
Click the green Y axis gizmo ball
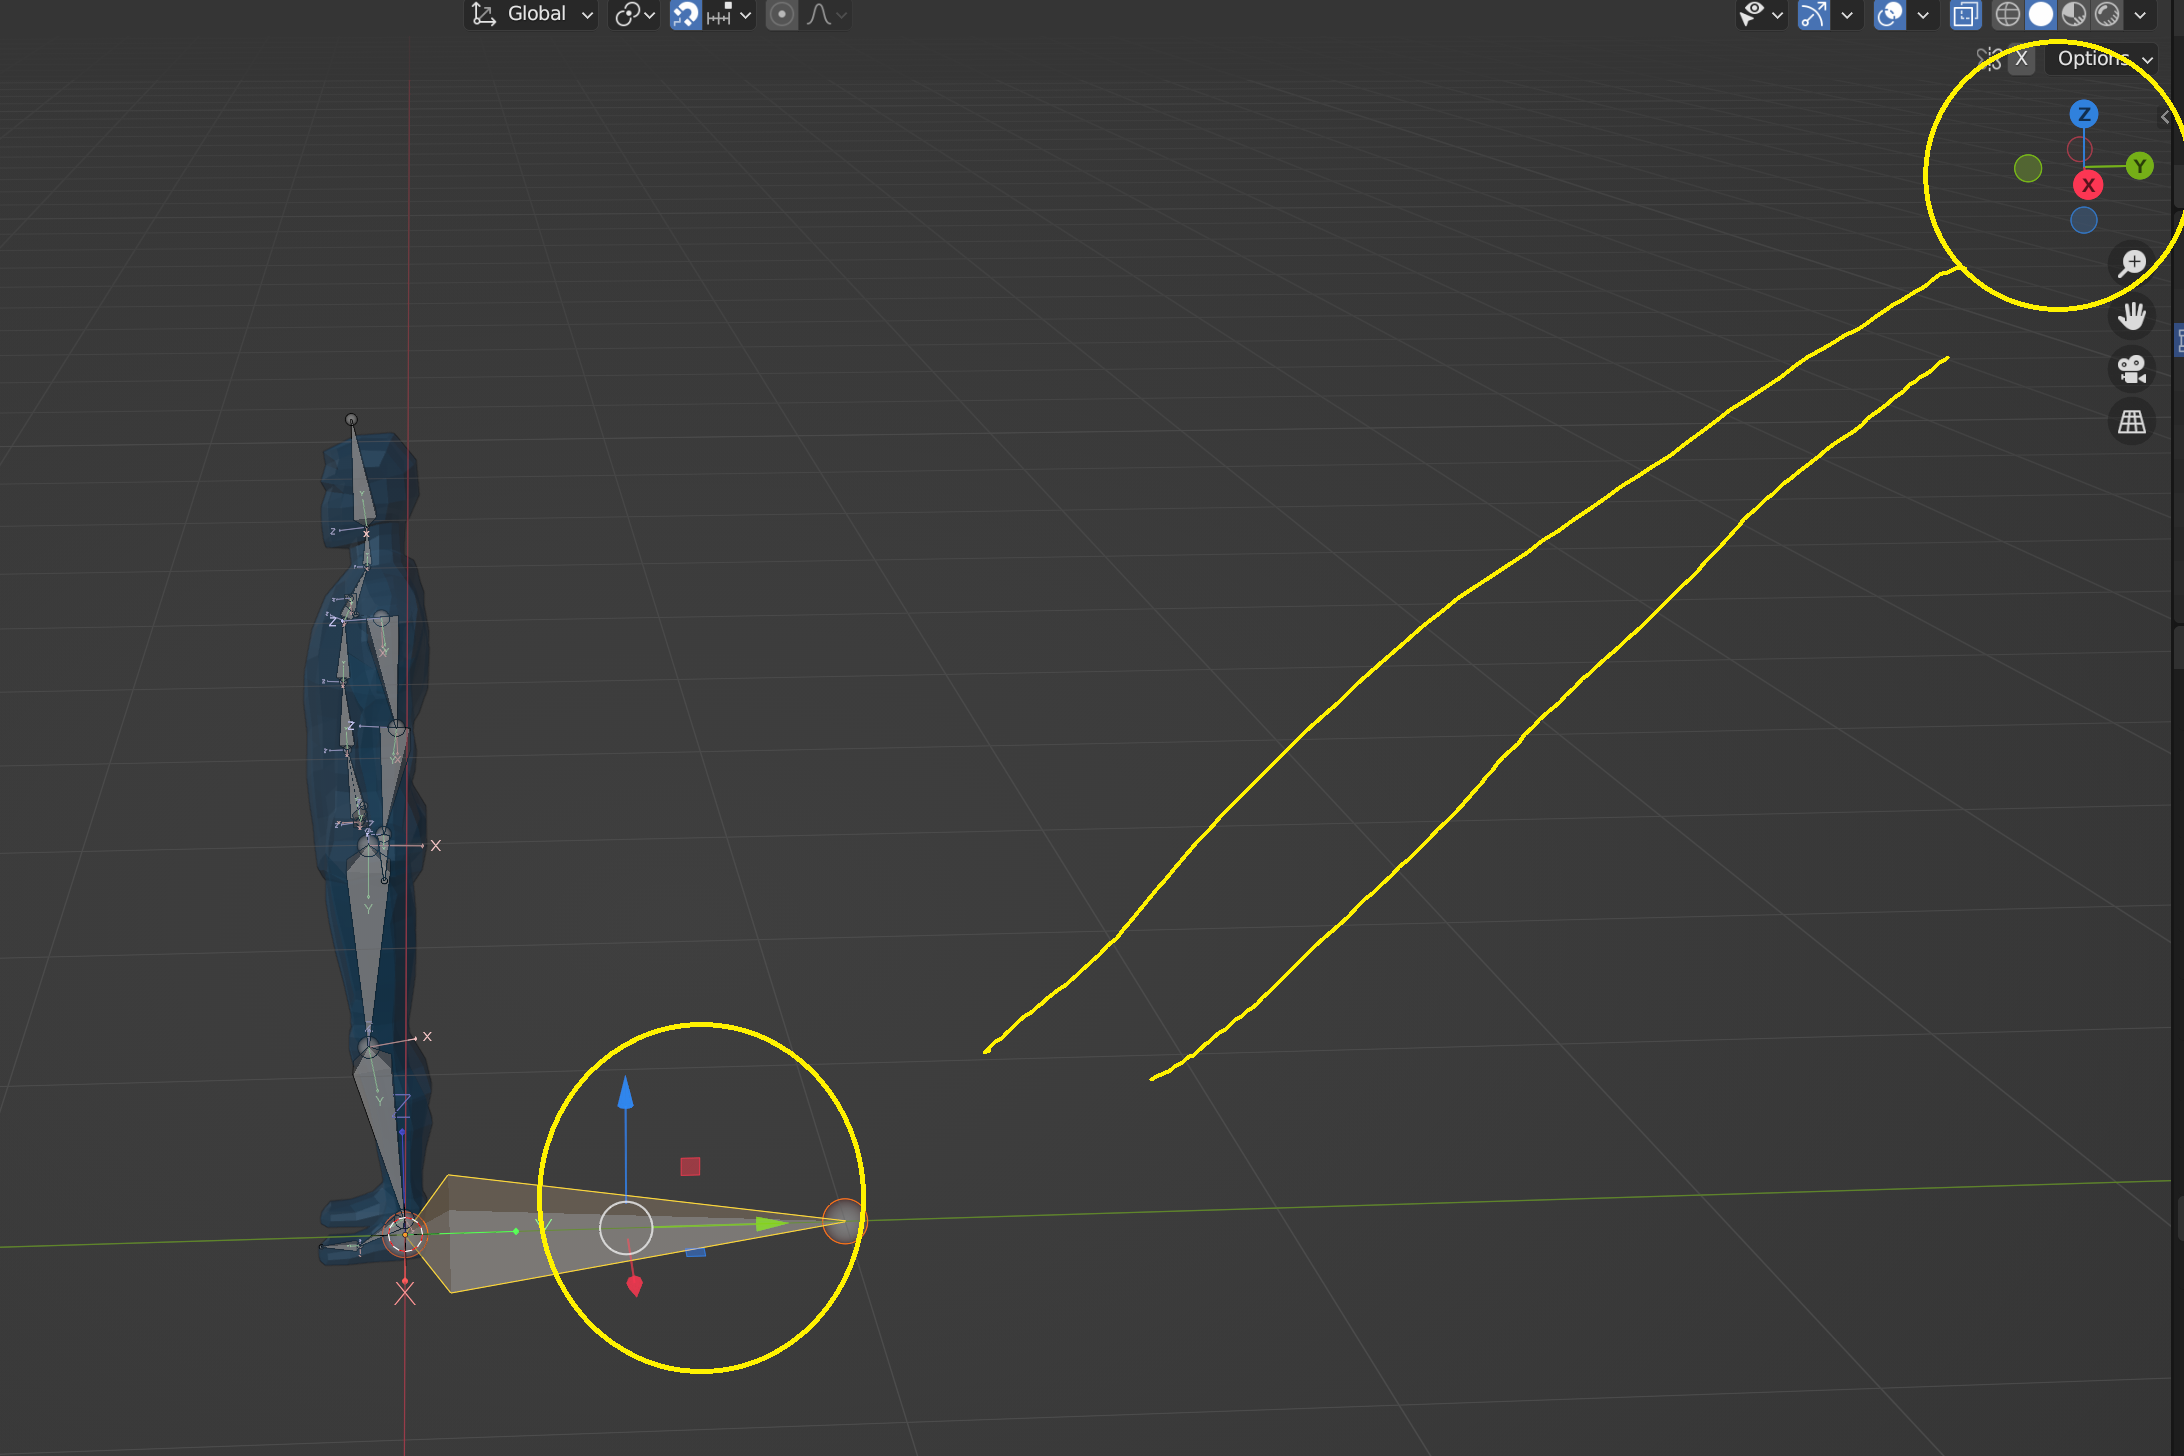tap(2139, 166)
